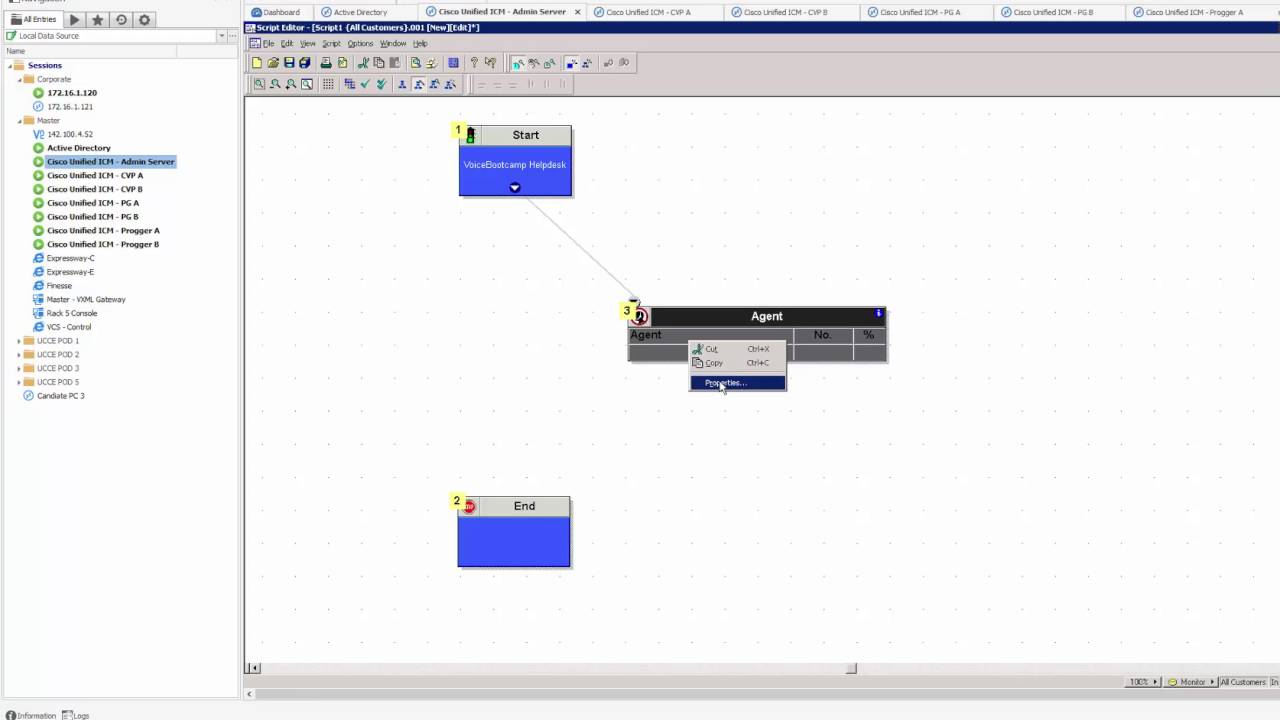Collapse the Corporate folder
The image size is (1280, 720).
click(19, 79)
